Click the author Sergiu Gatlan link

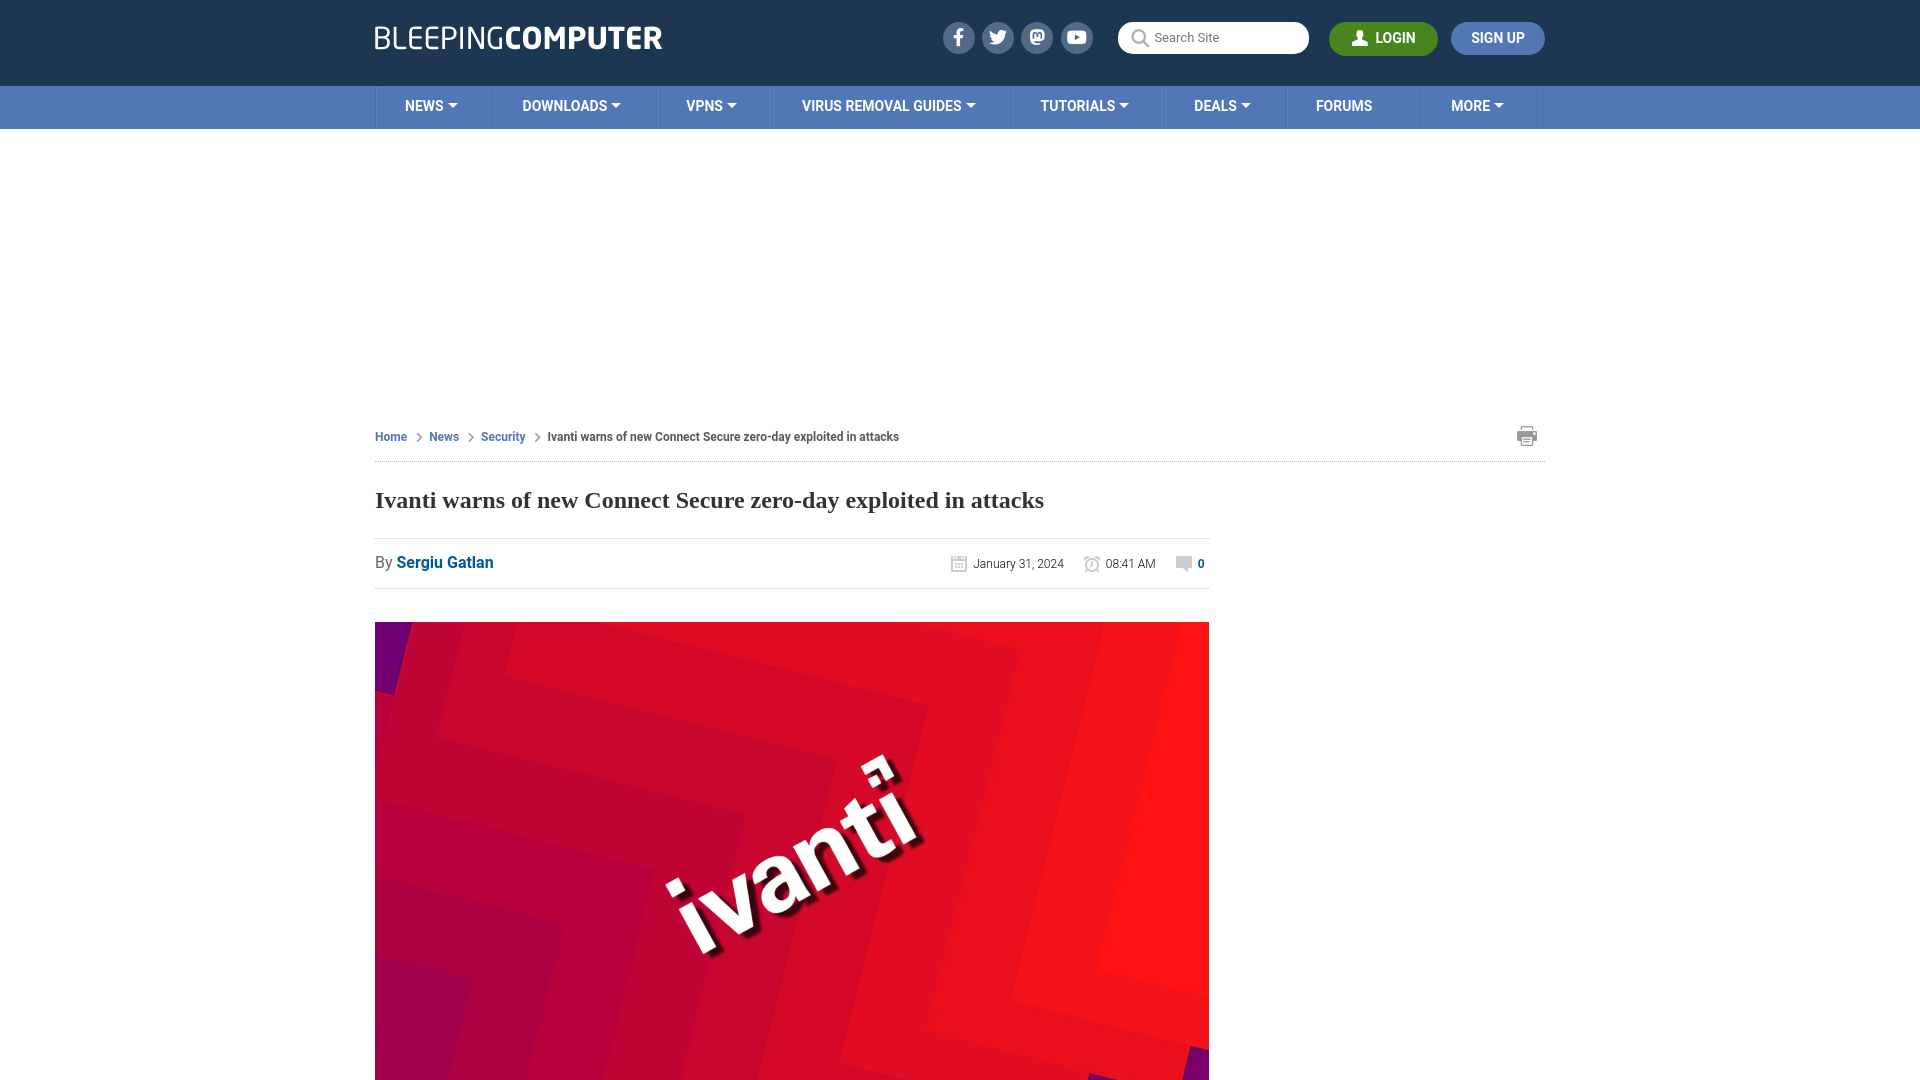[x=444, y=562]
